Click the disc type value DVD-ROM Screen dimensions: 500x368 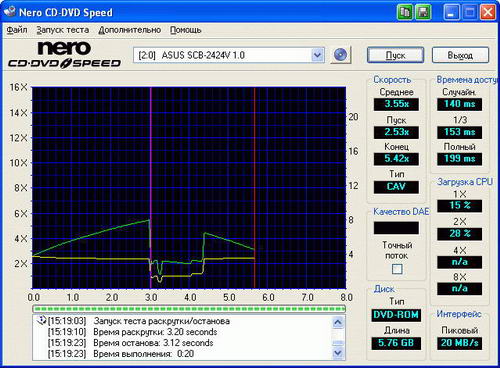(396, 315)
